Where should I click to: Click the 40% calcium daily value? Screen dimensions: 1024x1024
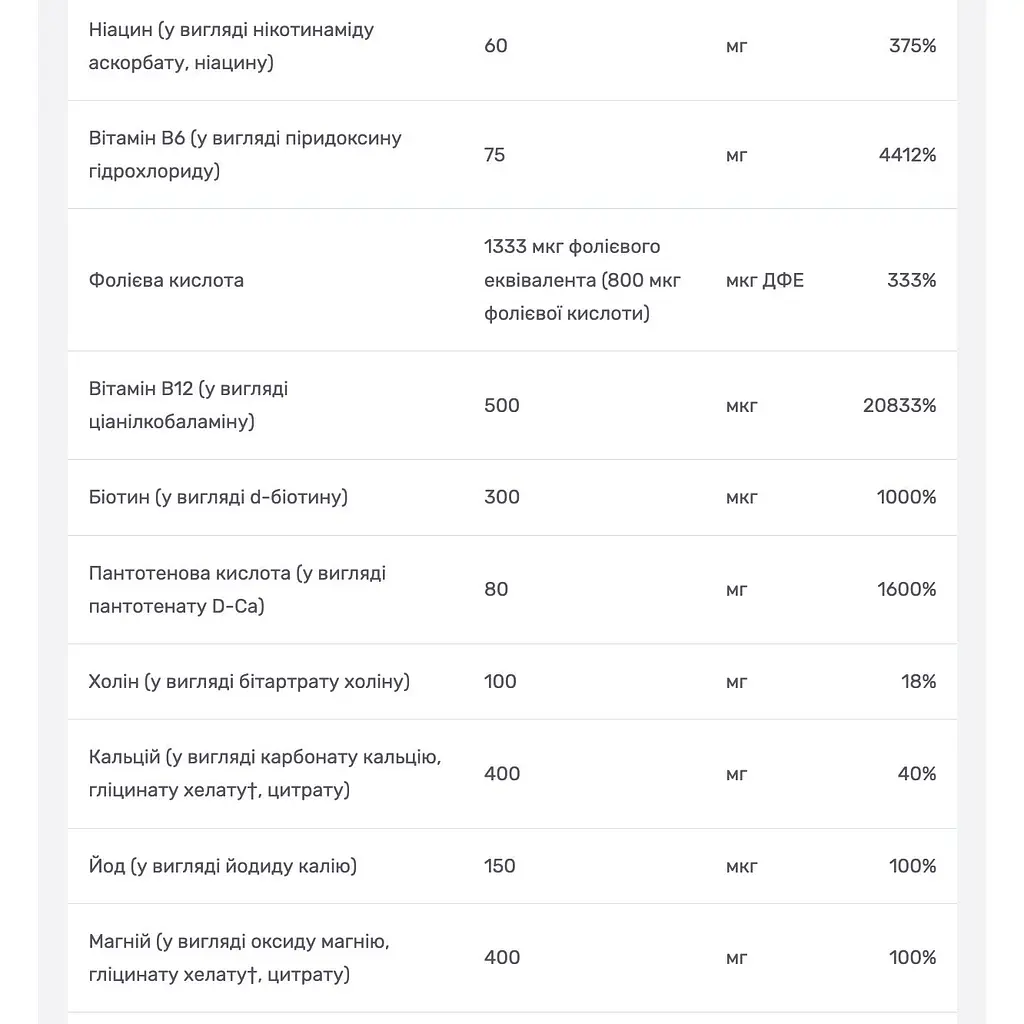(916, 774)
